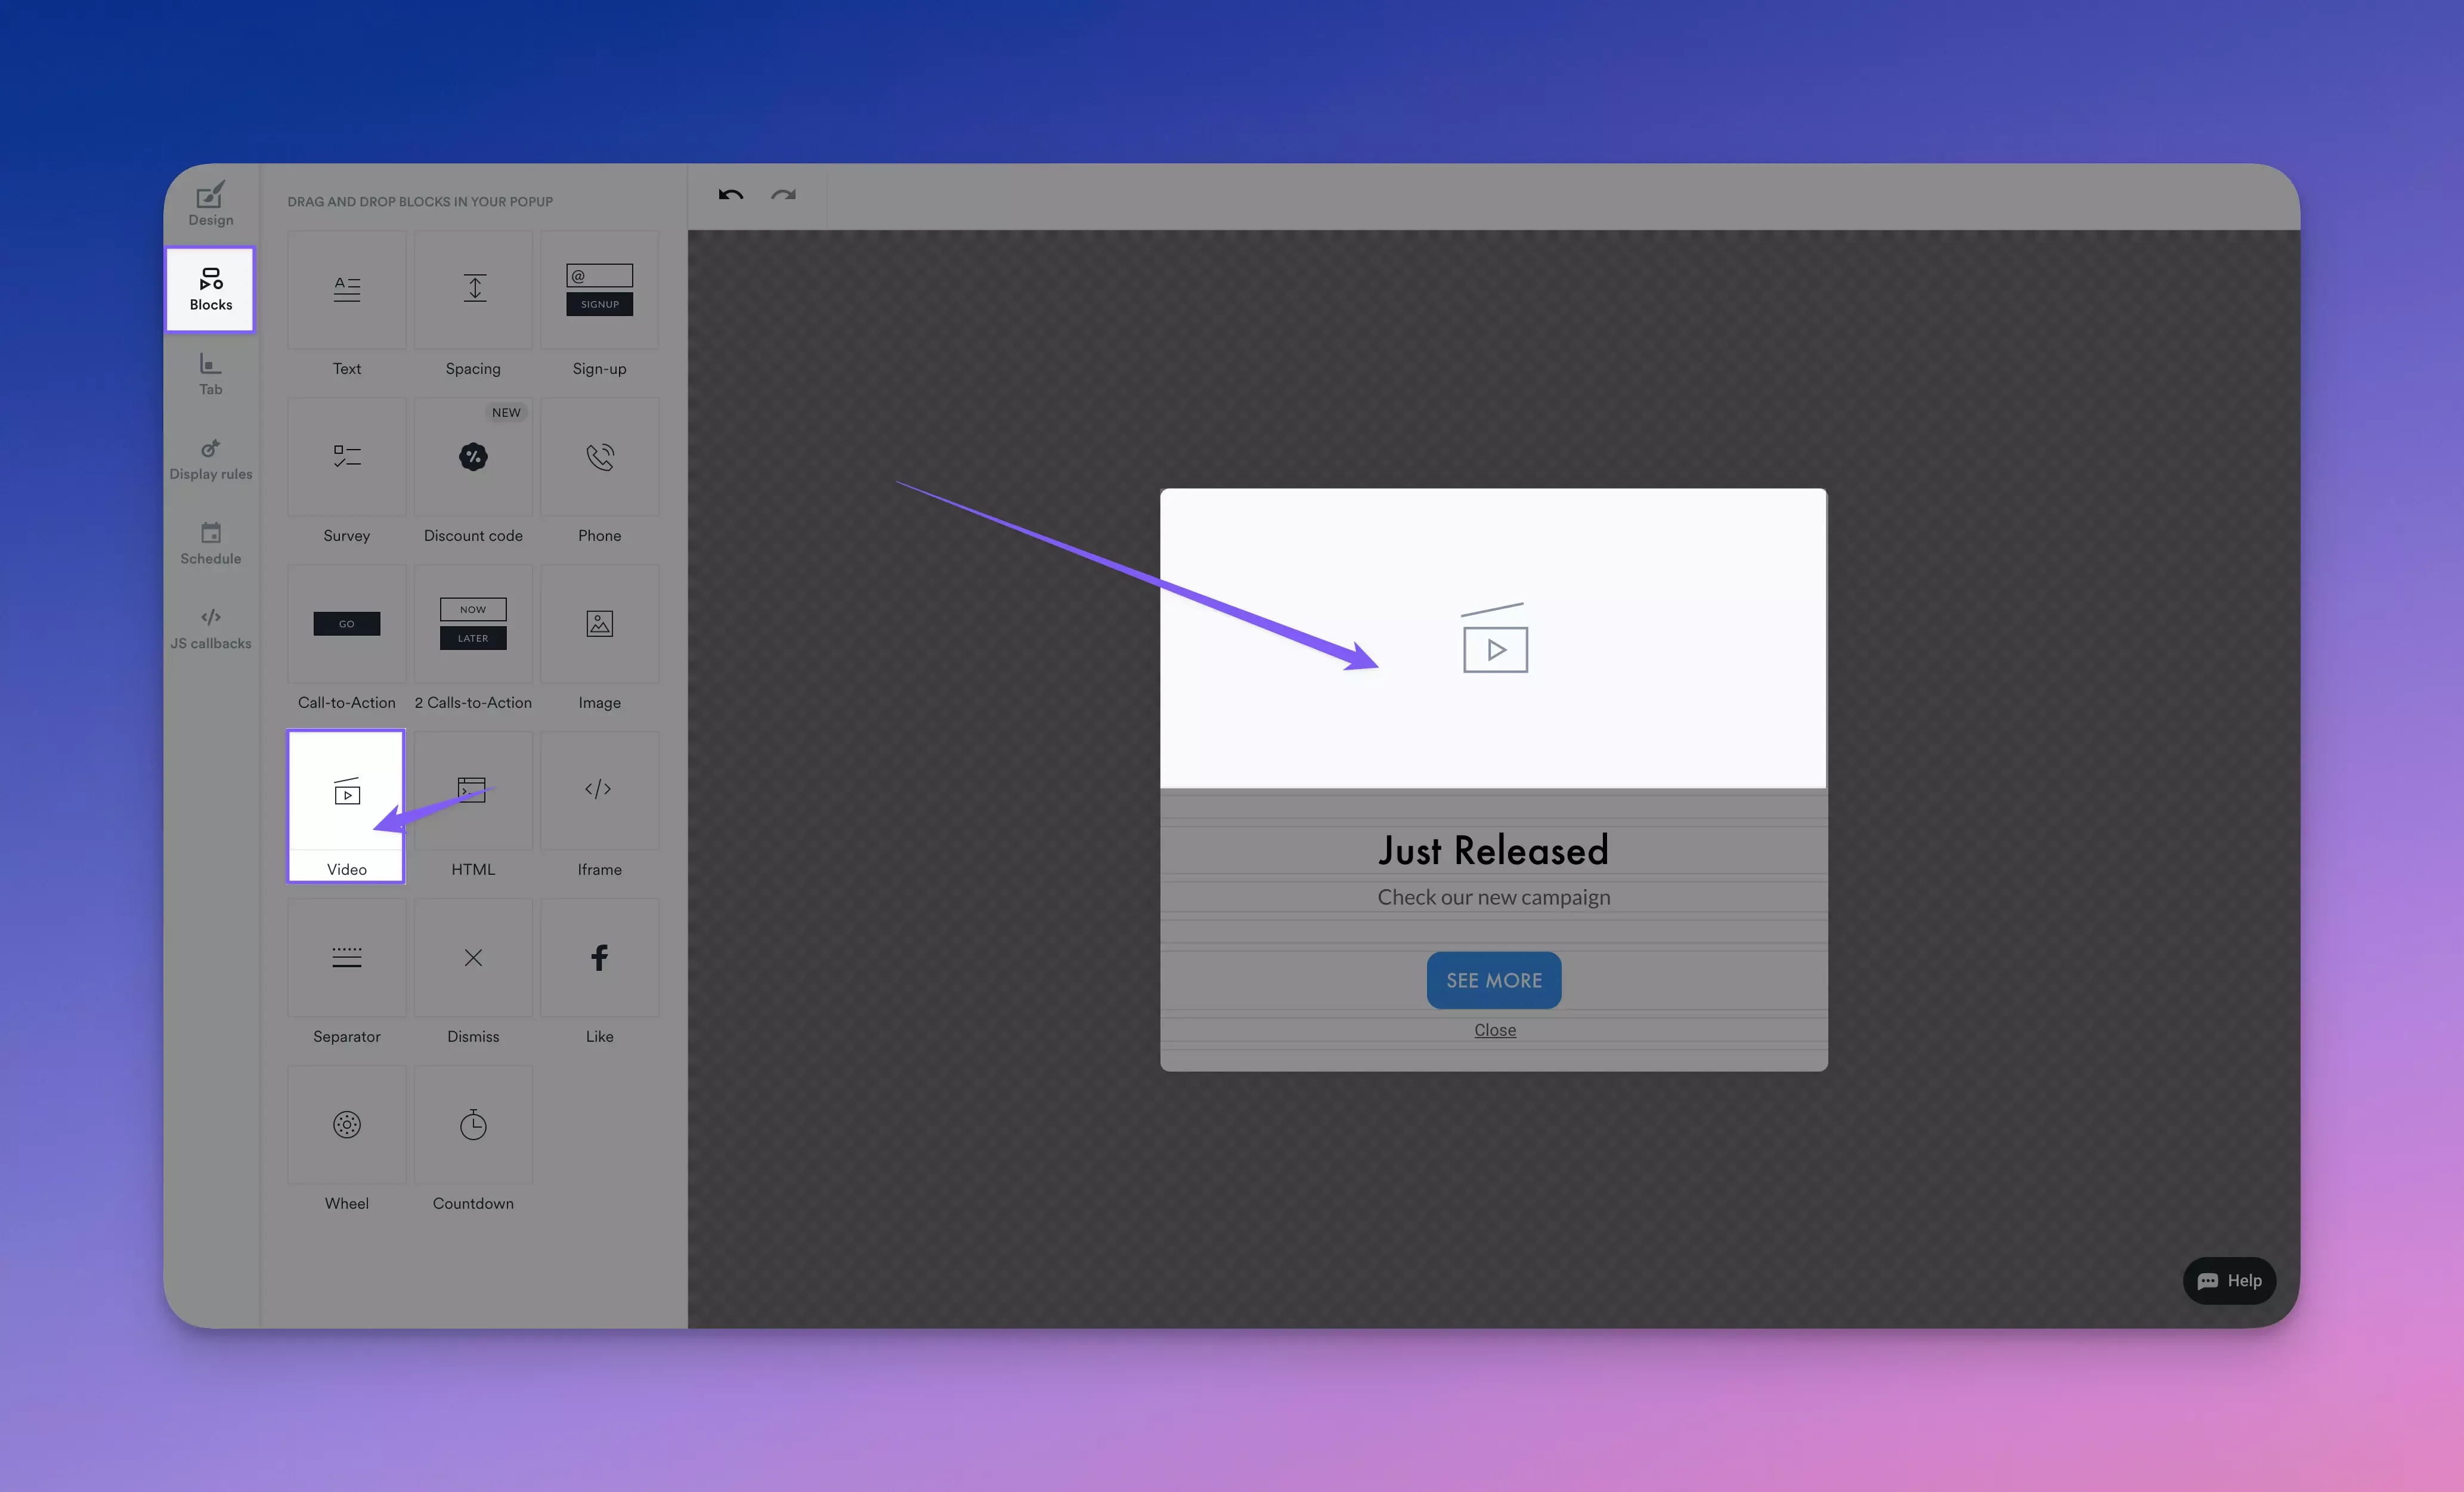Screen dimensions: 2464x1492
Task: Open the Schedule section
Action: point(210,544)
